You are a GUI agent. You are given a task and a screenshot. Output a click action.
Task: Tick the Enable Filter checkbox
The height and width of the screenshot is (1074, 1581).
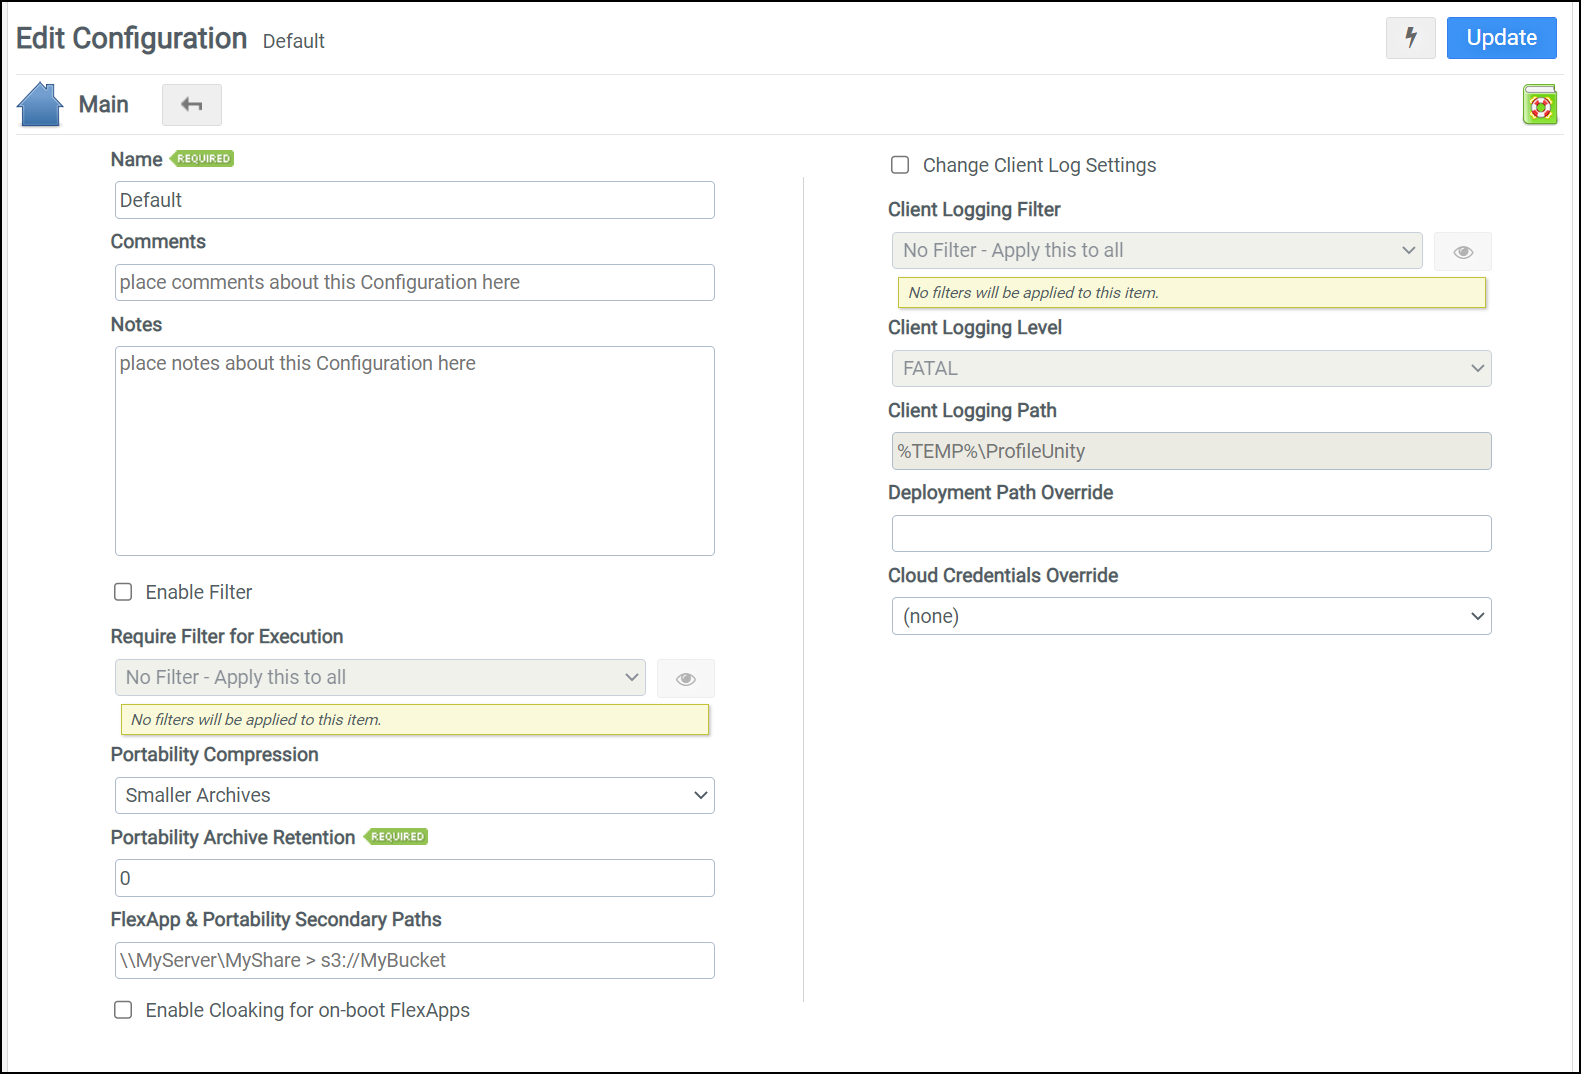point(123,592)
